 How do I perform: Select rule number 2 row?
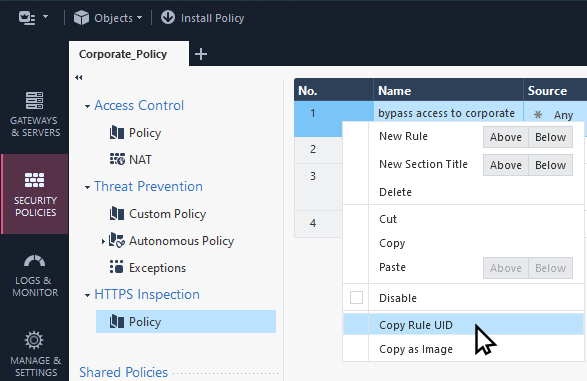(x=318, y=150)
